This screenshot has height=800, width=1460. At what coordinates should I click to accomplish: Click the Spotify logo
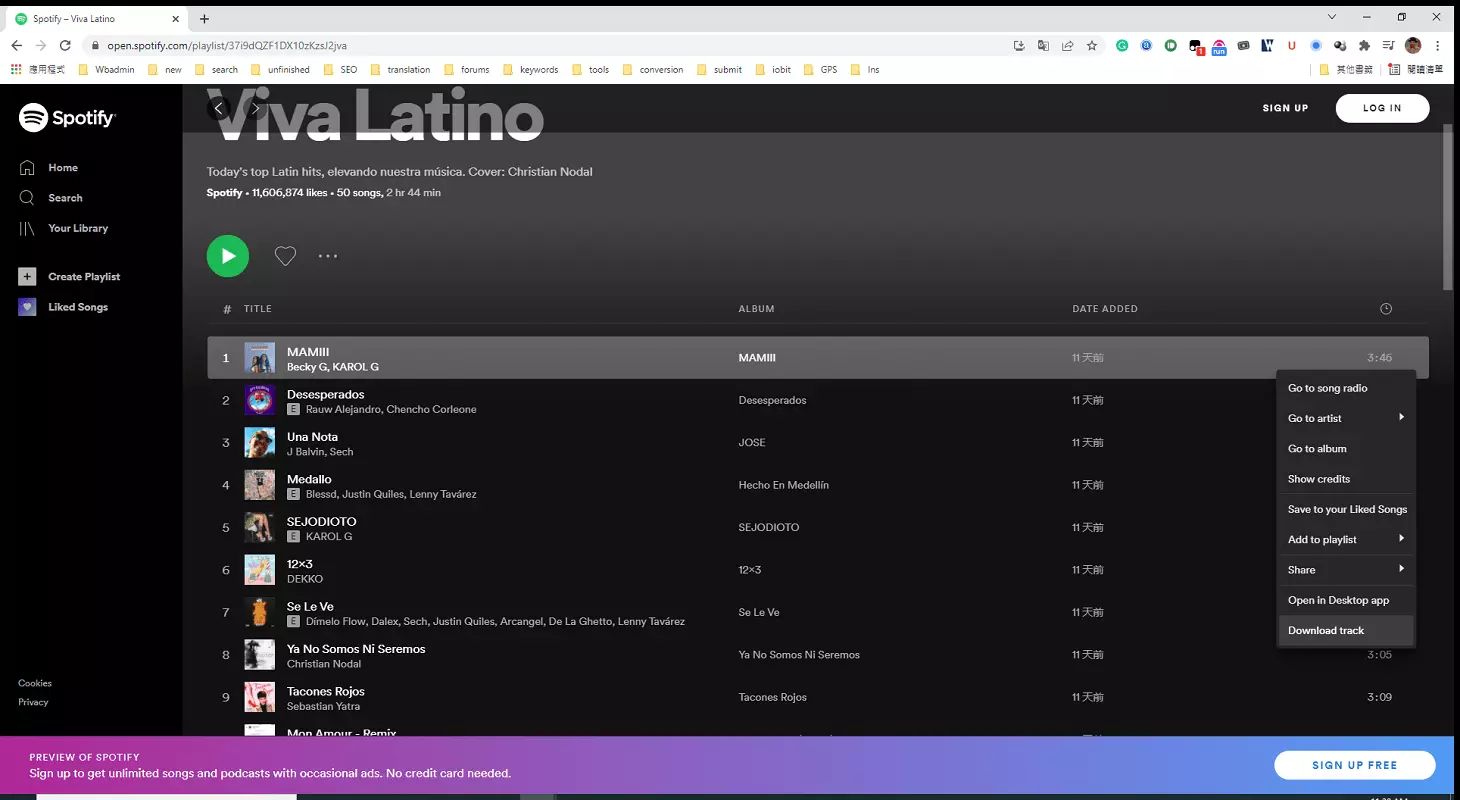[66, 117]
